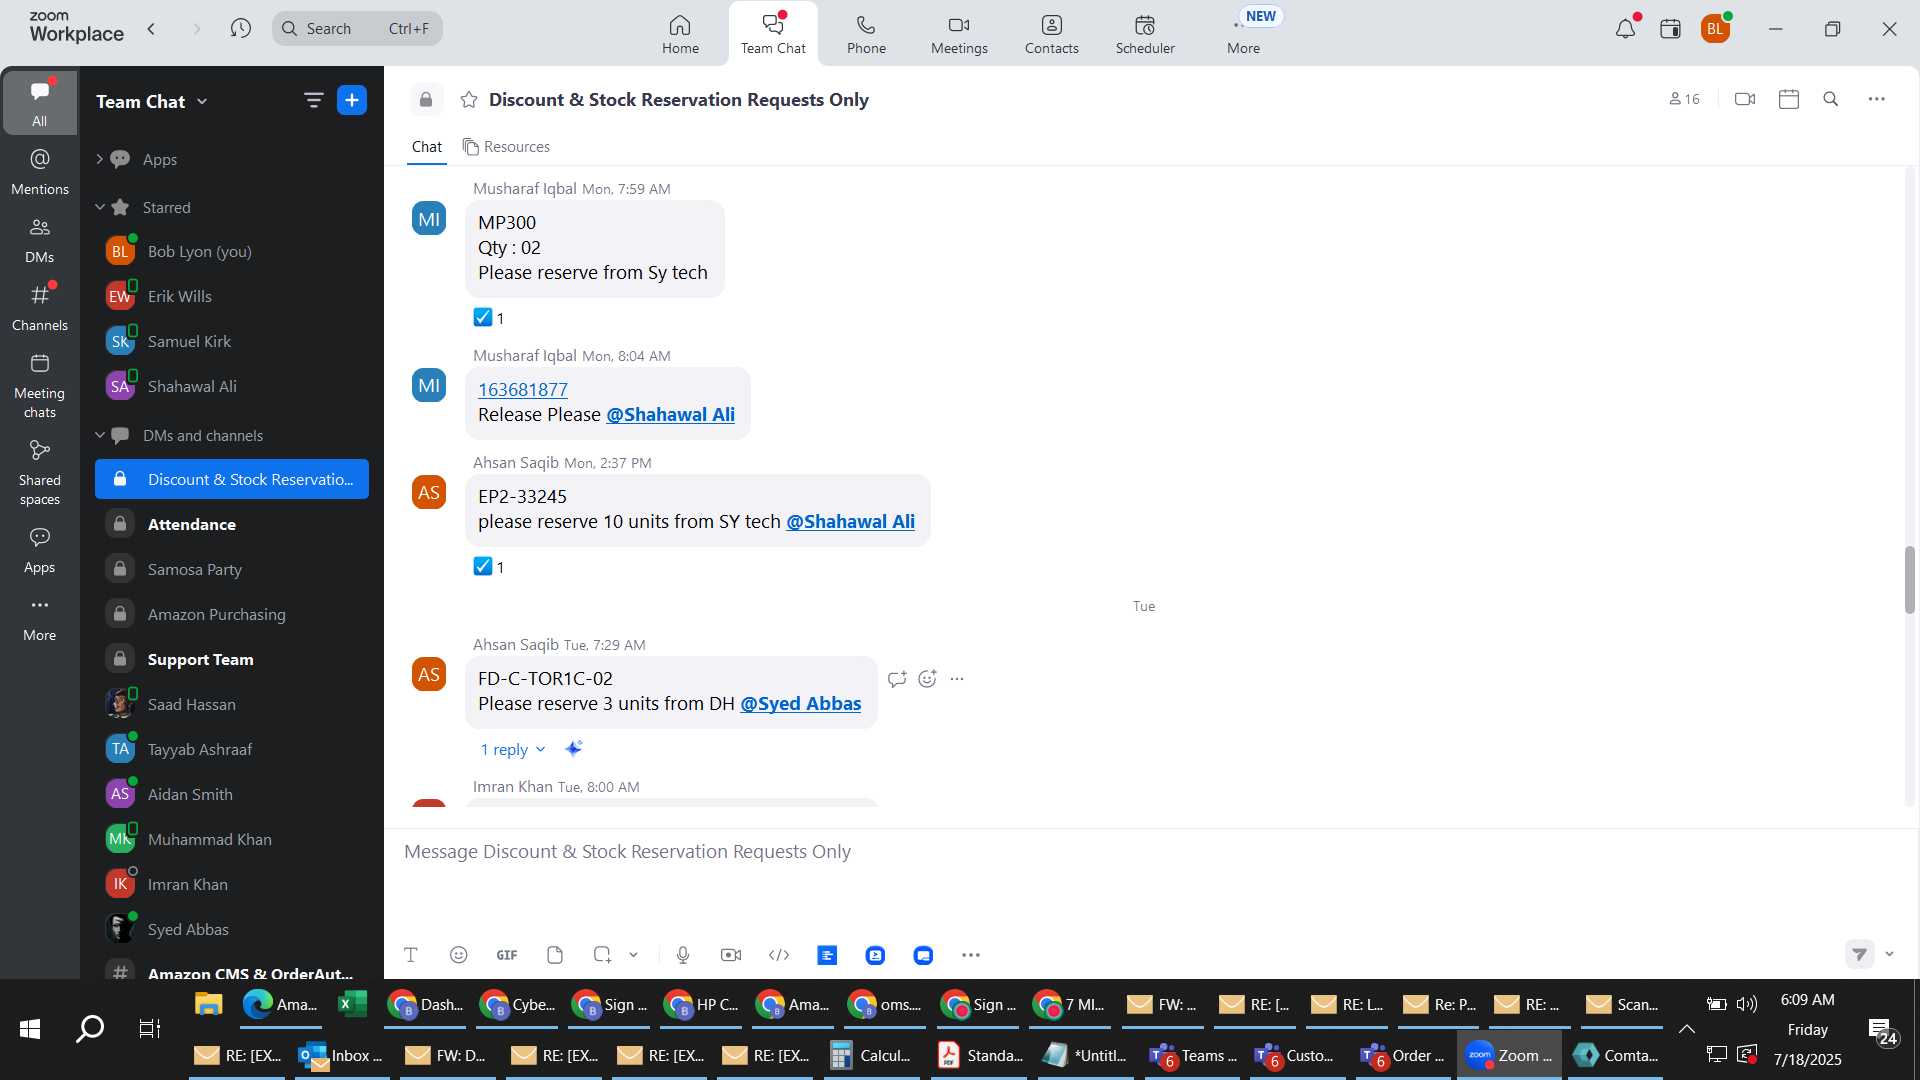1920x1080 pixels.
Task: Click the blue new chat plus button
Action: coord(352,100)
